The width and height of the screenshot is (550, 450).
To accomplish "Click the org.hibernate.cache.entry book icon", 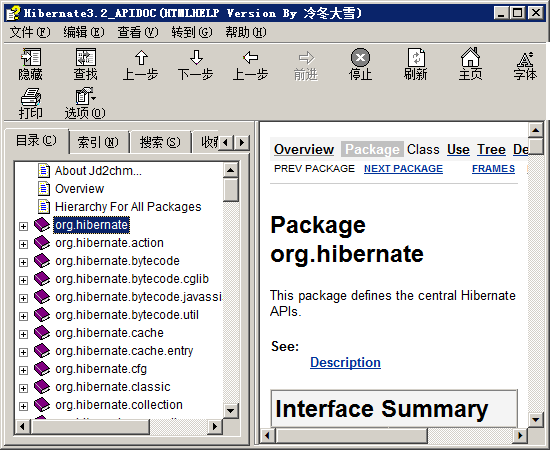I will tap(42, 351).
